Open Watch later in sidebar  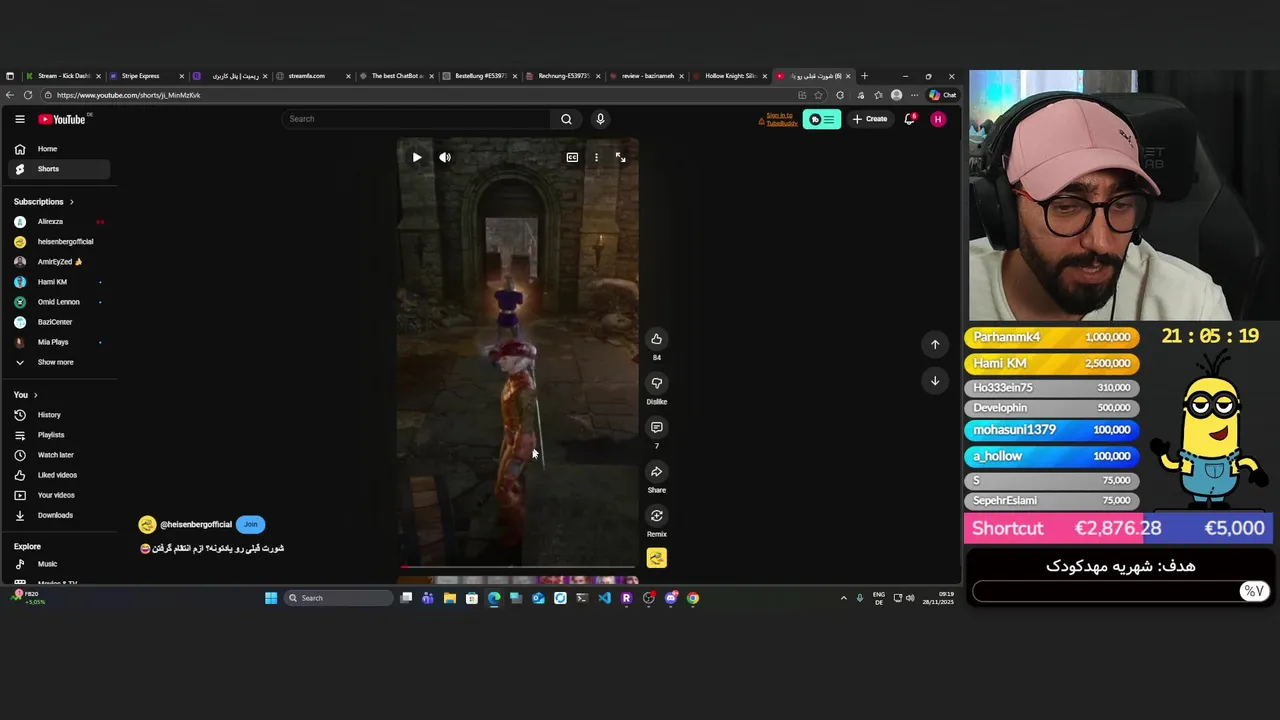coord(60,455)
